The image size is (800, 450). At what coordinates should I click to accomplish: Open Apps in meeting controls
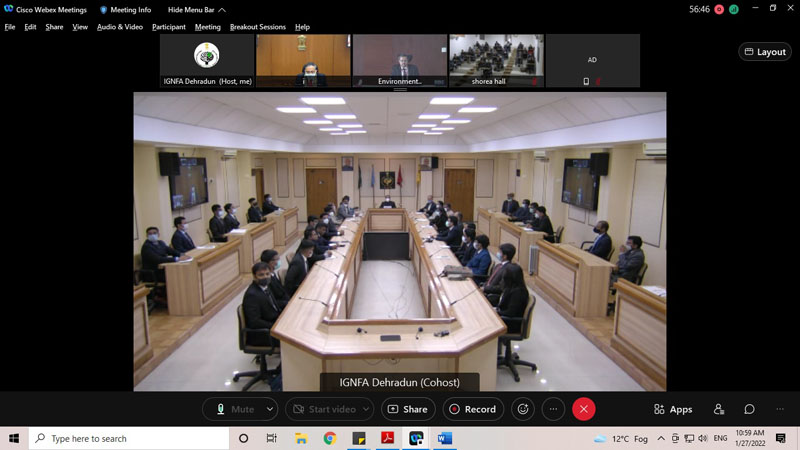click(x=673, y=409)
